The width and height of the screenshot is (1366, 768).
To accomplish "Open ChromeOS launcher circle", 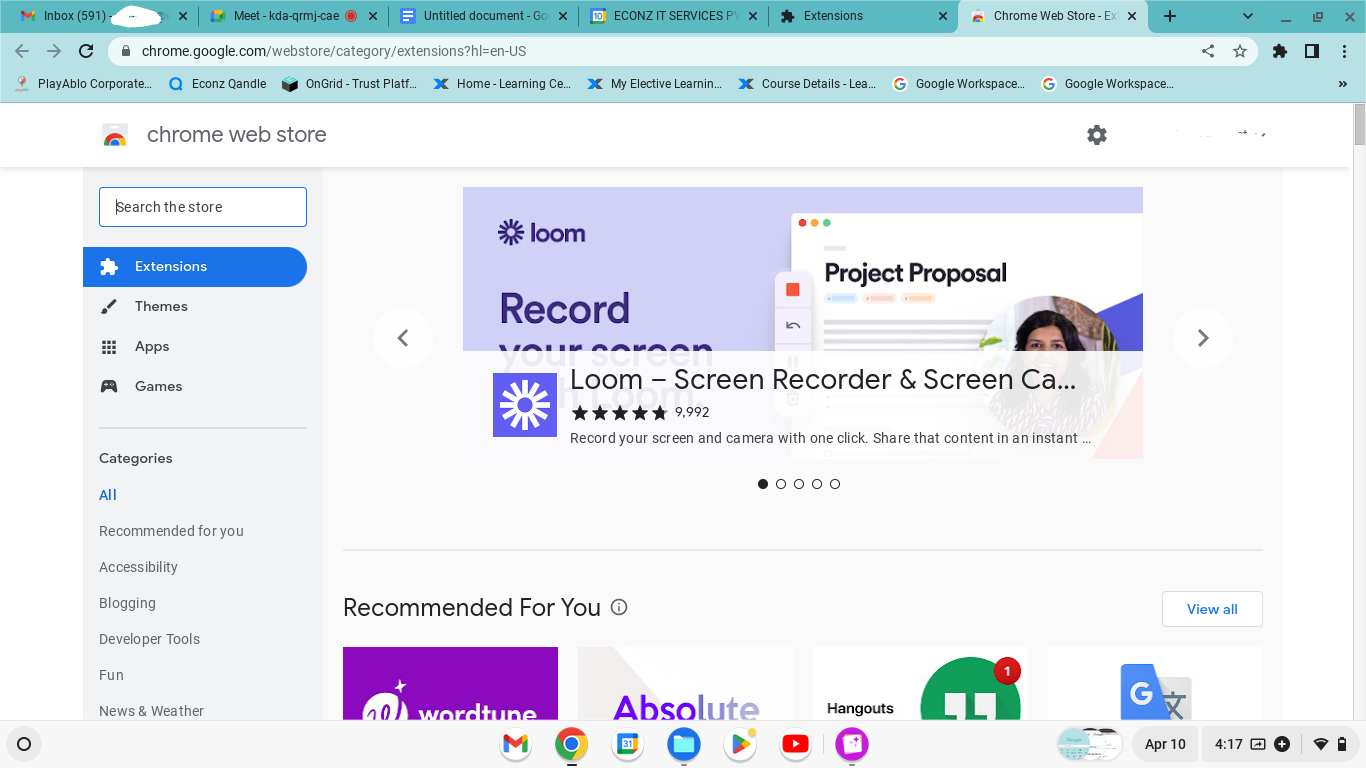I will coord(24,744).
